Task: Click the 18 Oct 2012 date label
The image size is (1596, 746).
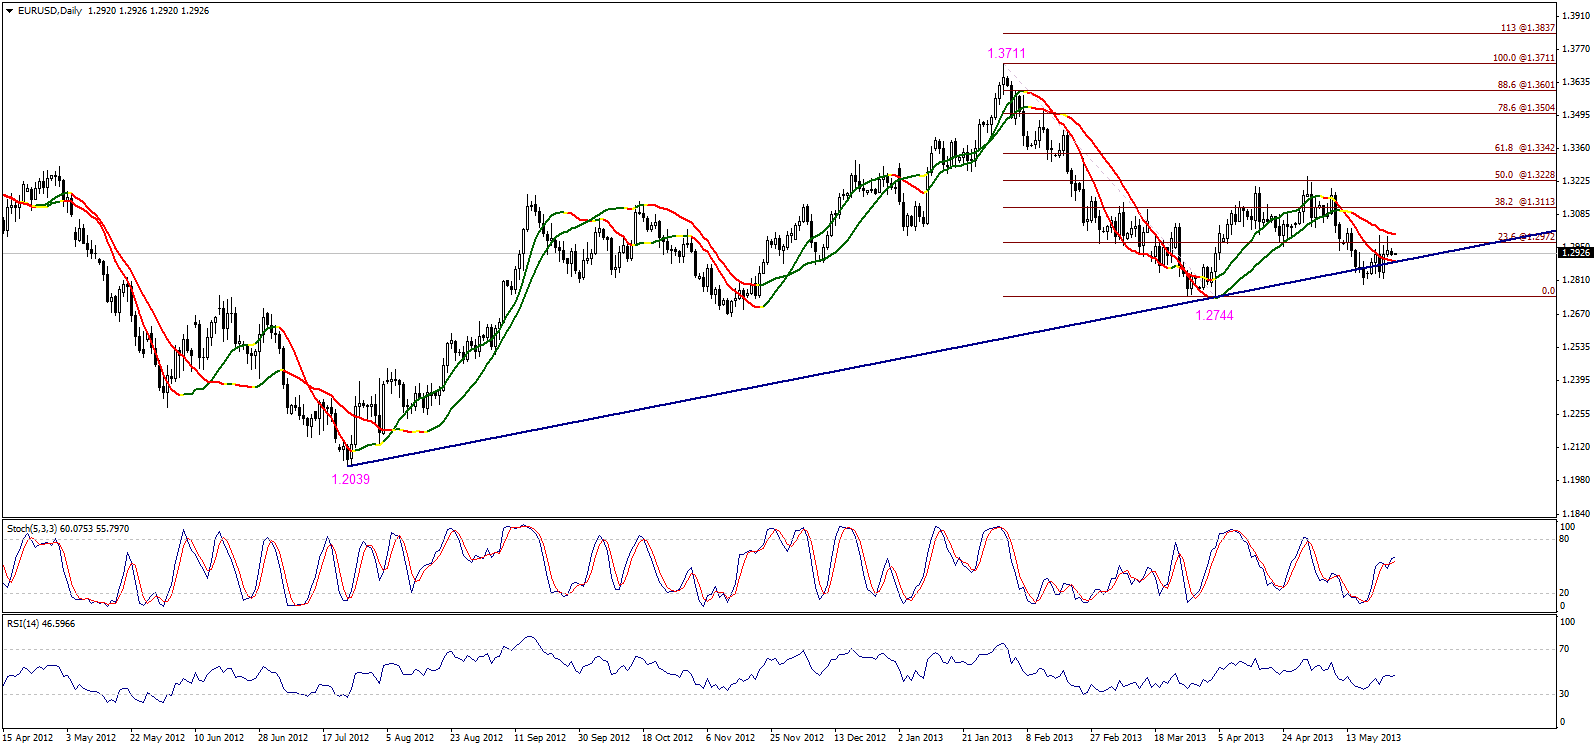Action: [668, 738]
